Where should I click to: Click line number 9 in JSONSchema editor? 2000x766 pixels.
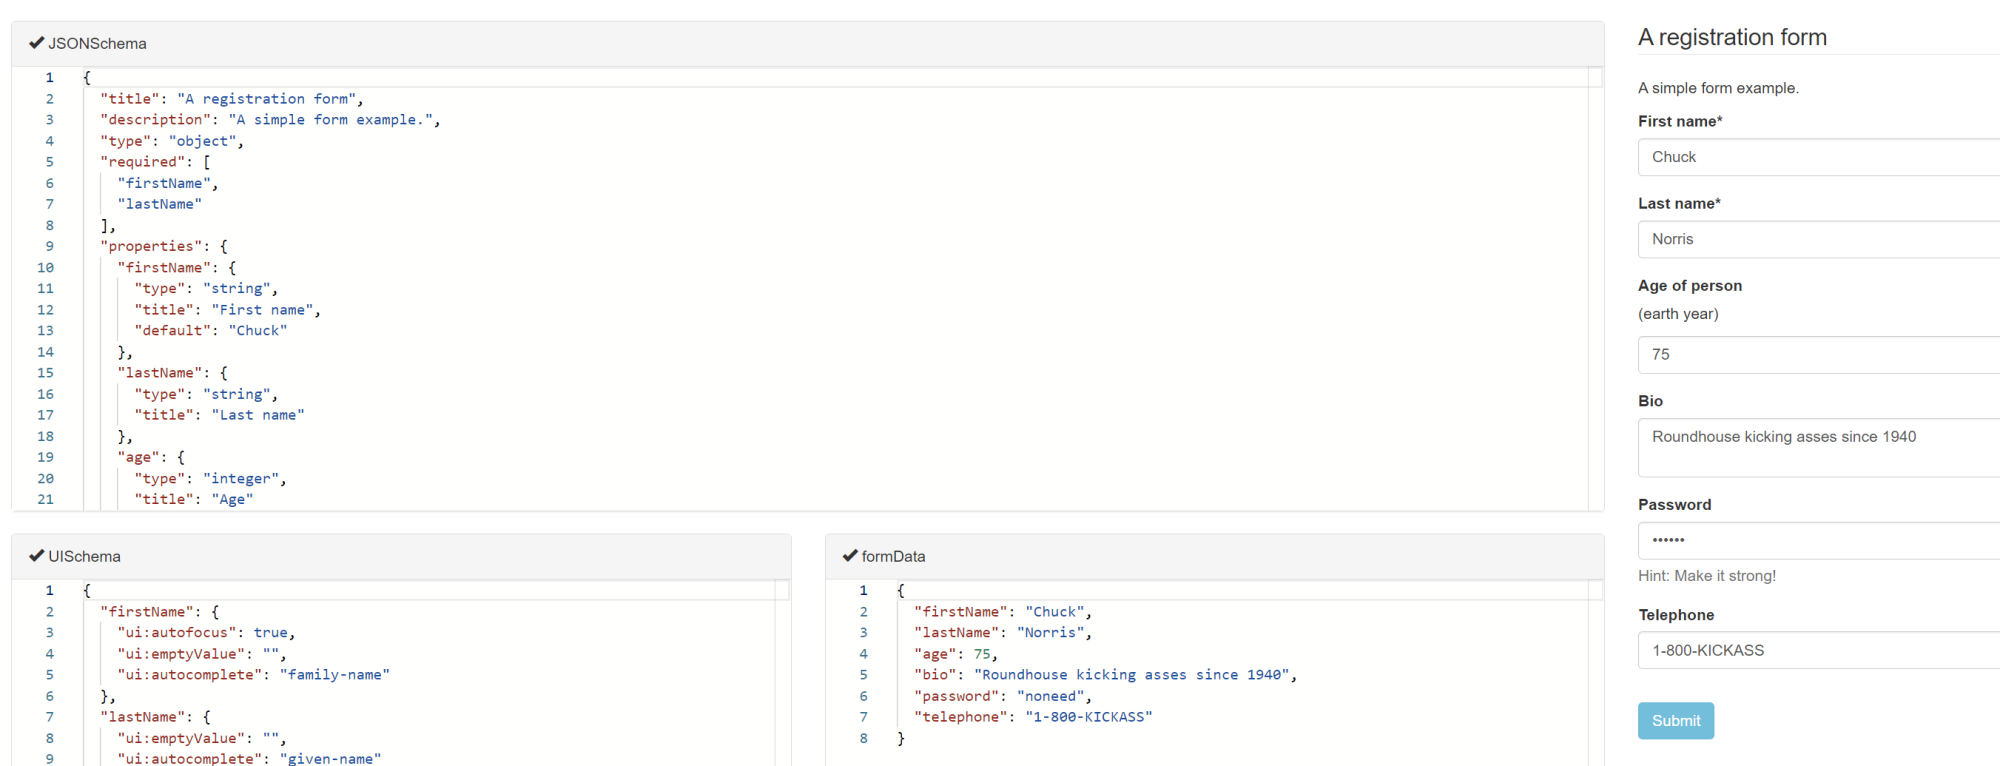coord(49,246)
